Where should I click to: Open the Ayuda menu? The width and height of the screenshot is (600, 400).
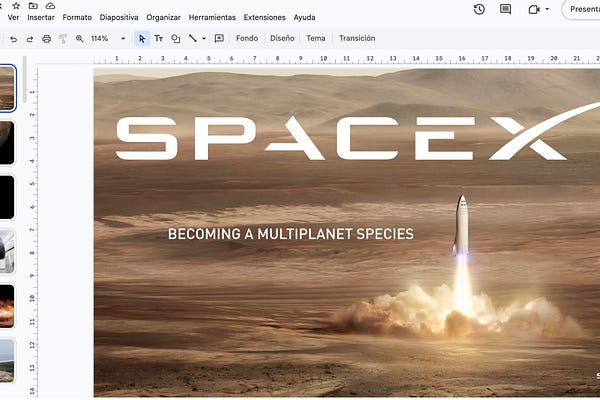305,17
